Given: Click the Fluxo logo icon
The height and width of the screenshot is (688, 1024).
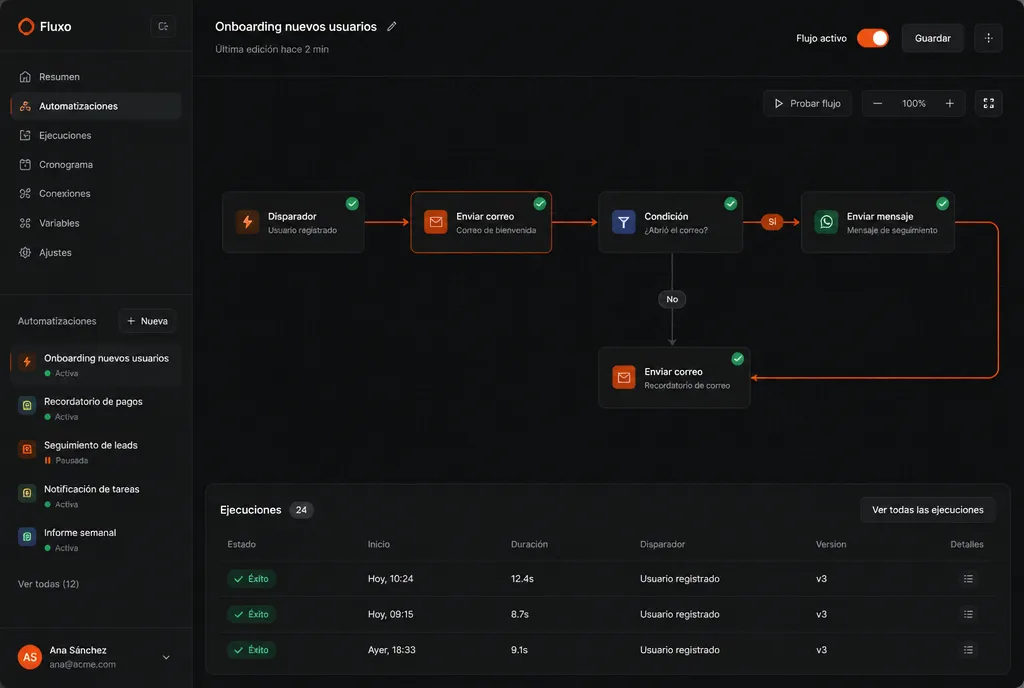Looking at the screenshot, I should [26, 27].
